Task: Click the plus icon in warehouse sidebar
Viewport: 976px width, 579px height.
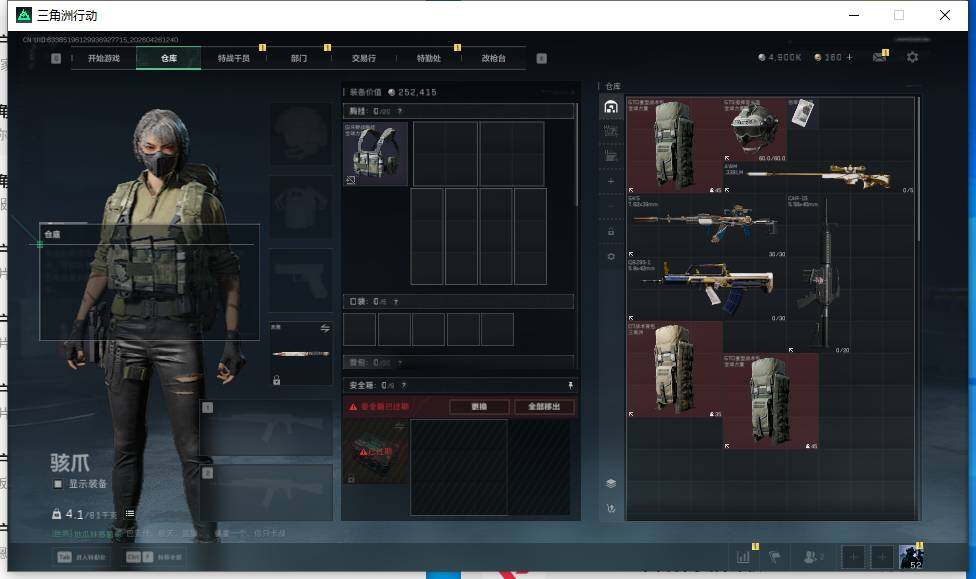Action: click(611, 181)
